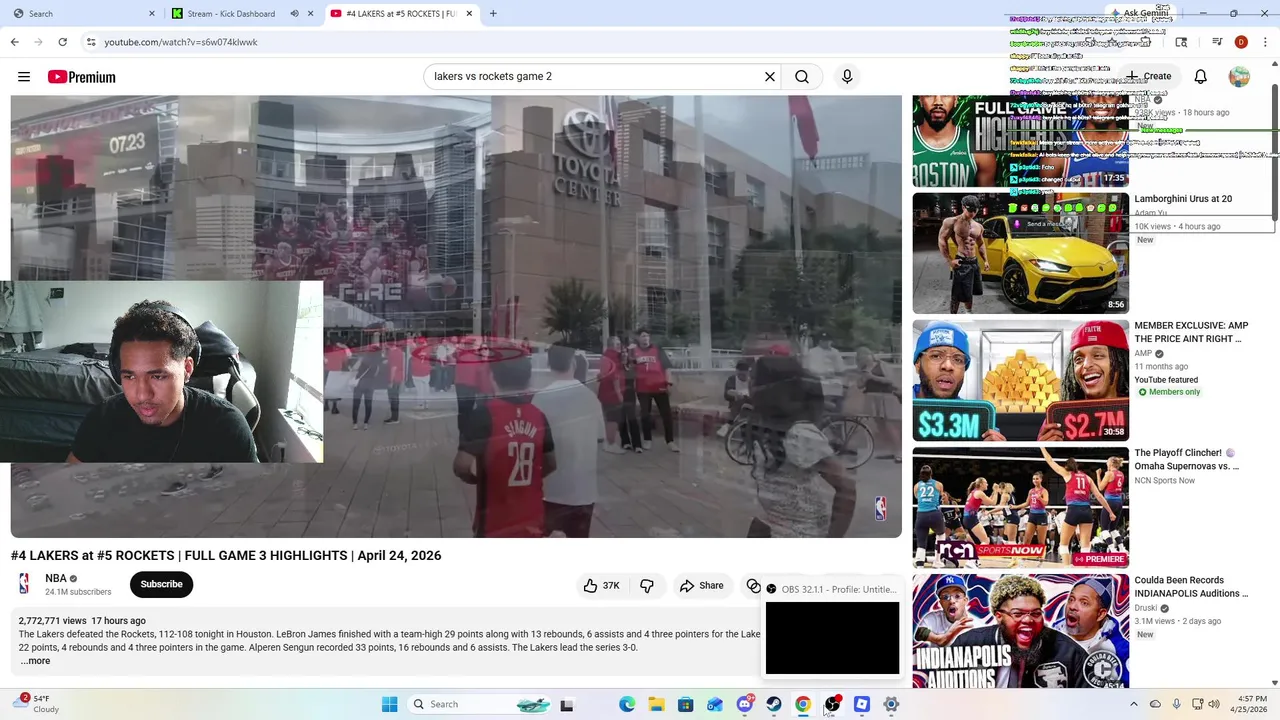The image size is (1280, 720).
Task: Clear the YouTube search box text
Action: point(770,76)
